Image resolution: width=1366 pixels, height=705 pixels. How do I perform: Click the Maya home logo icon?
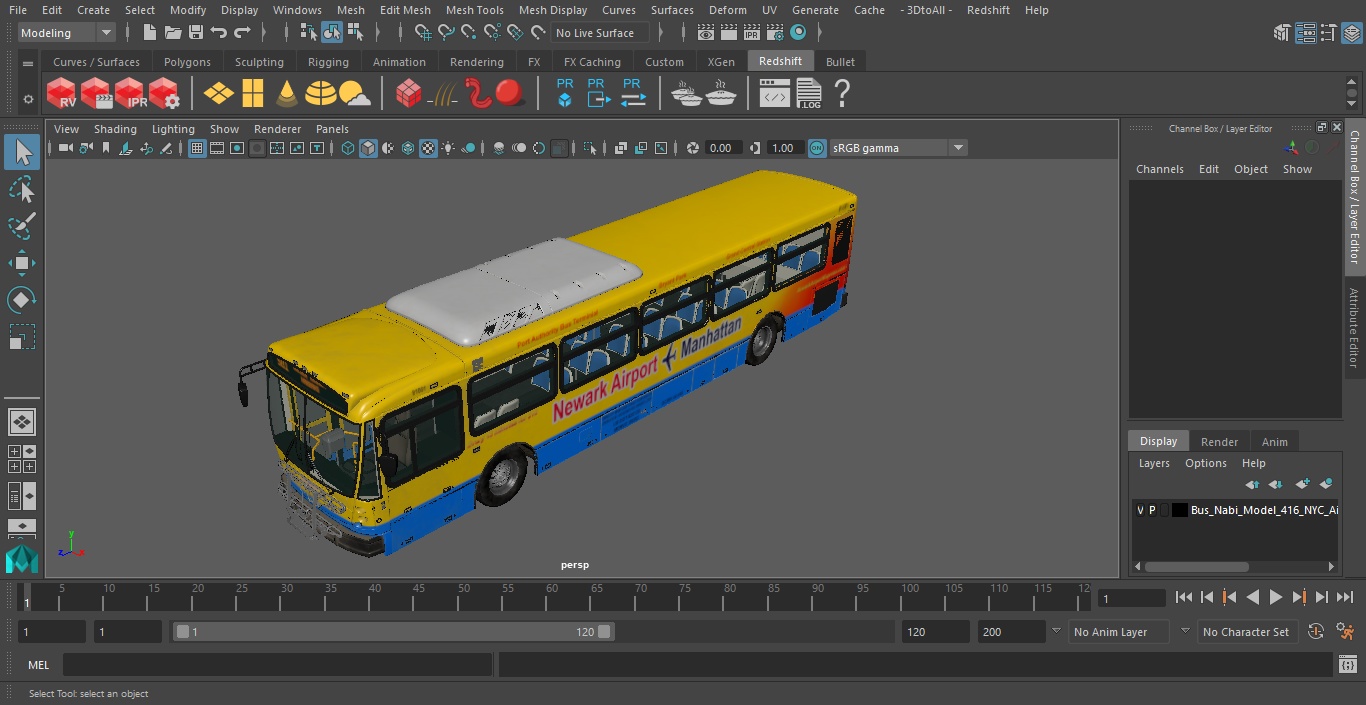(x=21, y=559)
